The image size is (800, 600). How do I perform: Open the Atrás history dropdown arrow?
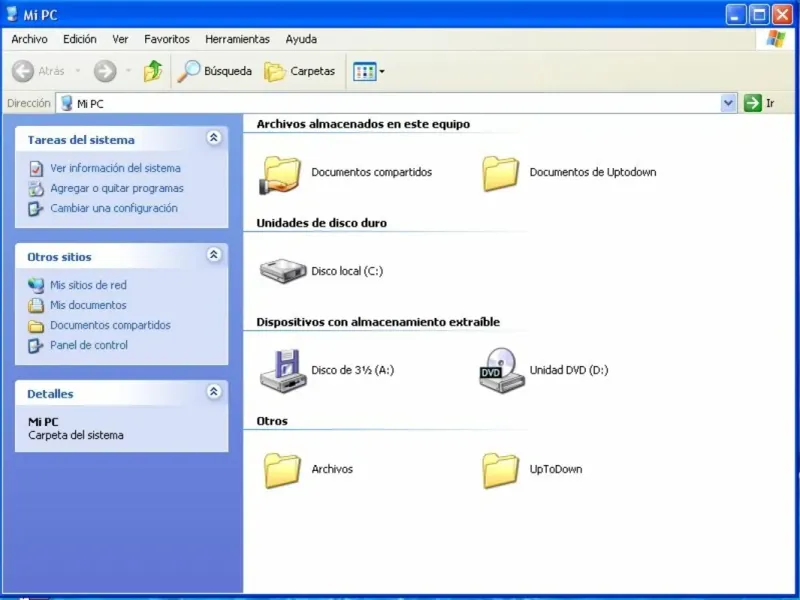(x=78, y=71)
